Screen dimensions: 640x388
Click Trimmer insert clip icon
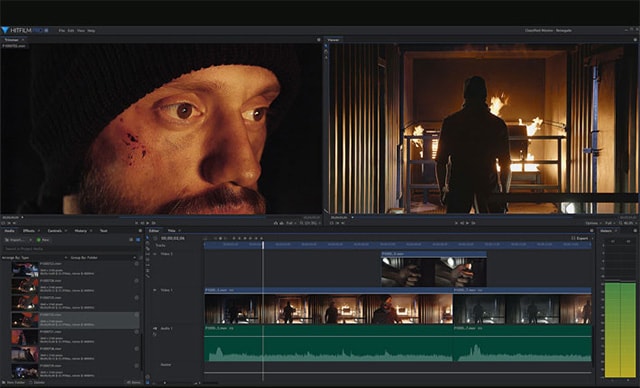coord(276,223)
